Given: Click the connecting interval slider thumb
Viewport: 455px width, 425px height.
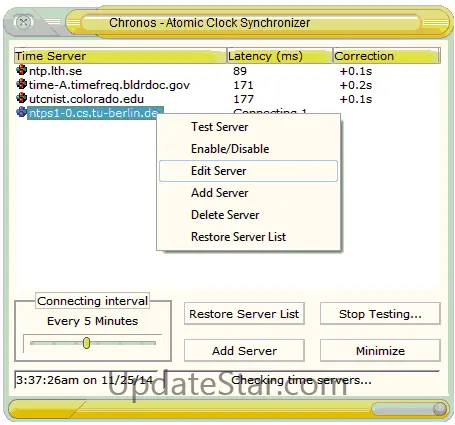Looking at the screenshot, I should 87,343.
